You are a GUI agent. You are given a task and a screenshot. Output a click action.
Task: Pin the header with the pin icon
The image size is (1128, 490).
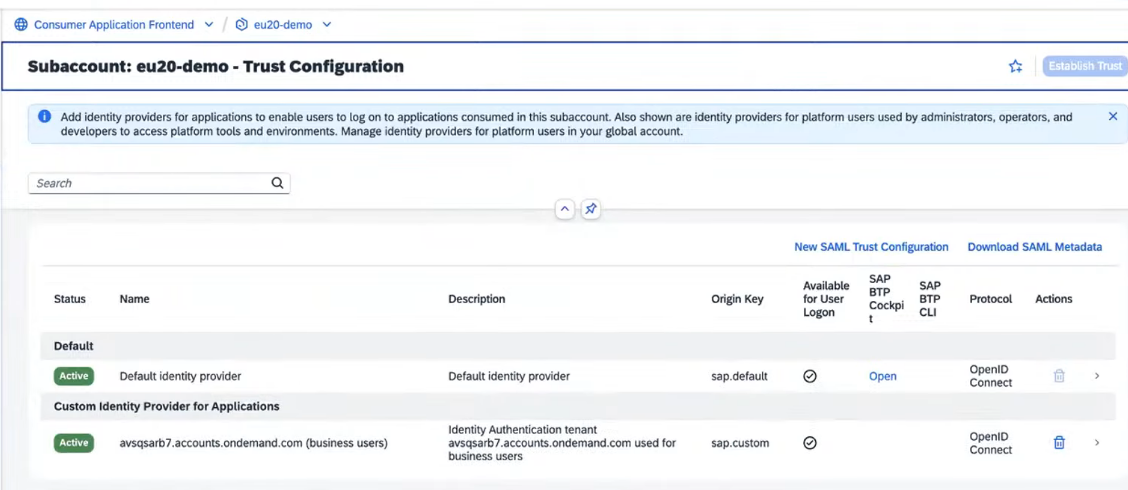(591, 209)
